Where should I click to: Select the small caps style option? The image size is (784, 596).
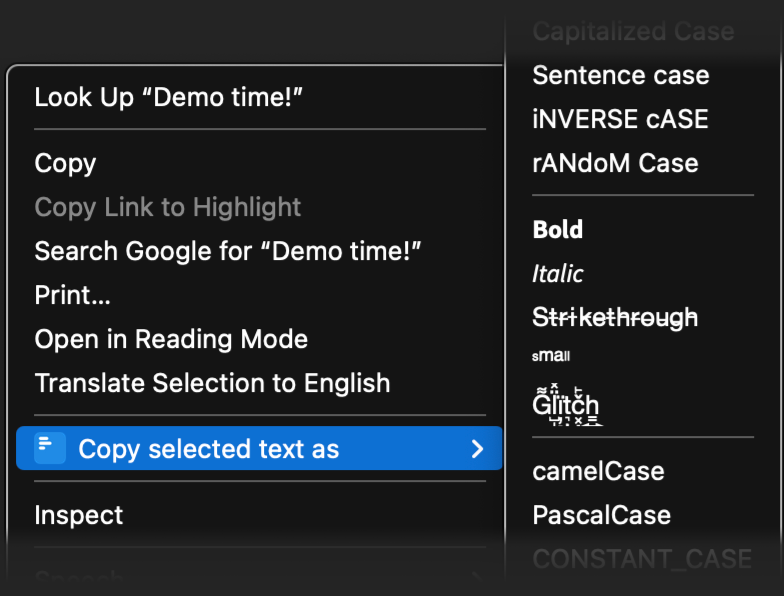(x=551, y=355)
